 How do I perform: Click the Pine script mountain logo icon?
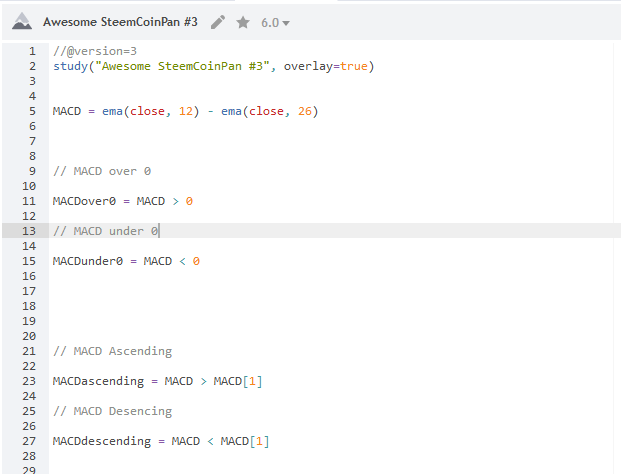(22, 21)
